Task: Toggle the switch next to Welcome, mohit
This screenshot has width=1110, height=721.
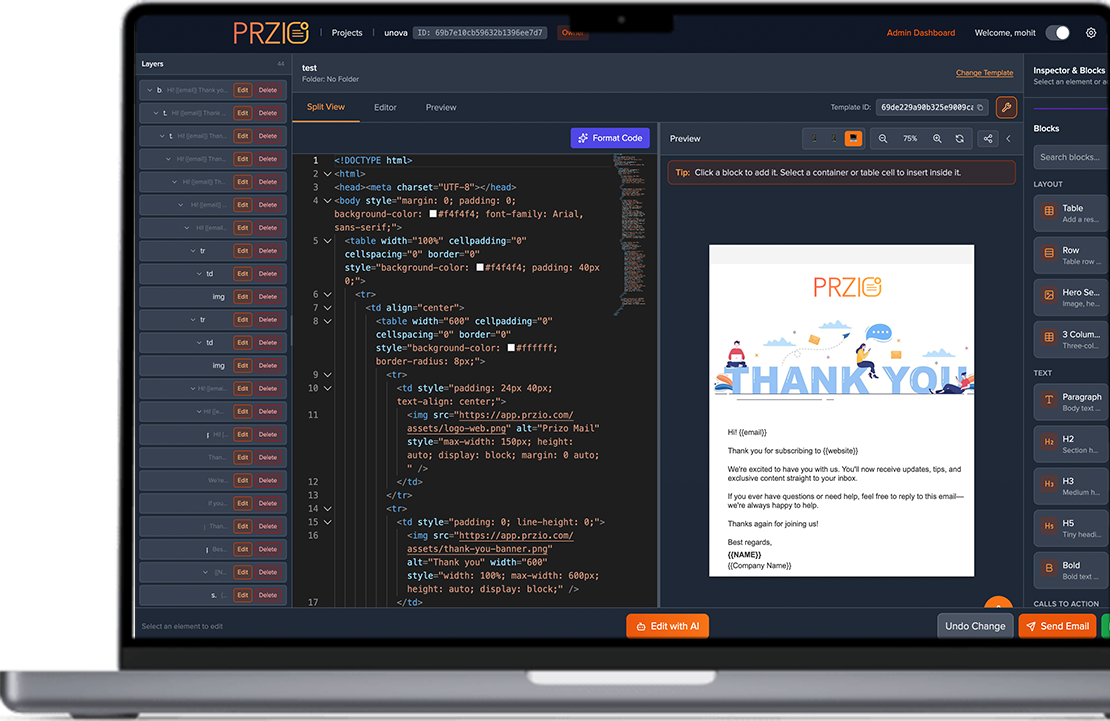Action: pyautogui.click(x=1057, y=33)
